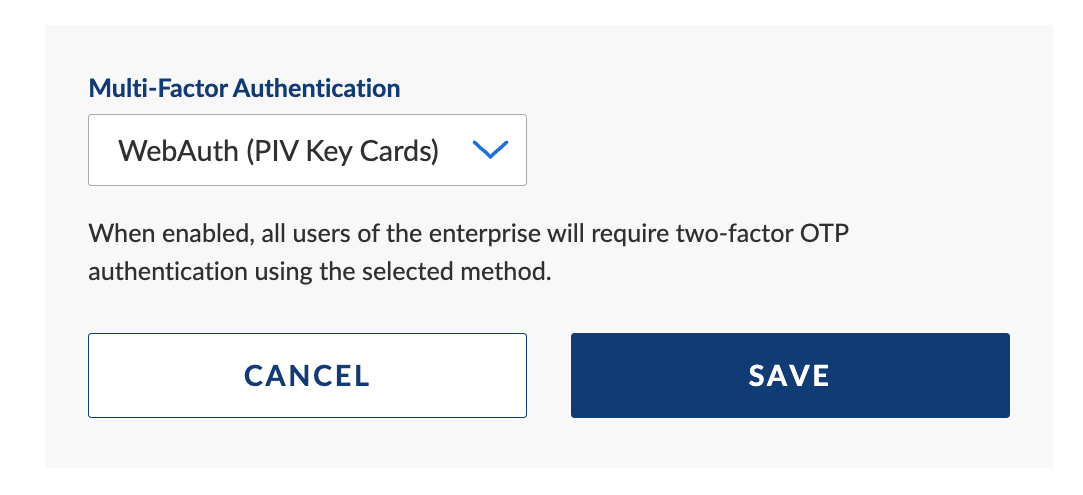Click the SAVE button
Viewport: 1083px width, 495px height.
pyautogui.click(x=789, y=375)
